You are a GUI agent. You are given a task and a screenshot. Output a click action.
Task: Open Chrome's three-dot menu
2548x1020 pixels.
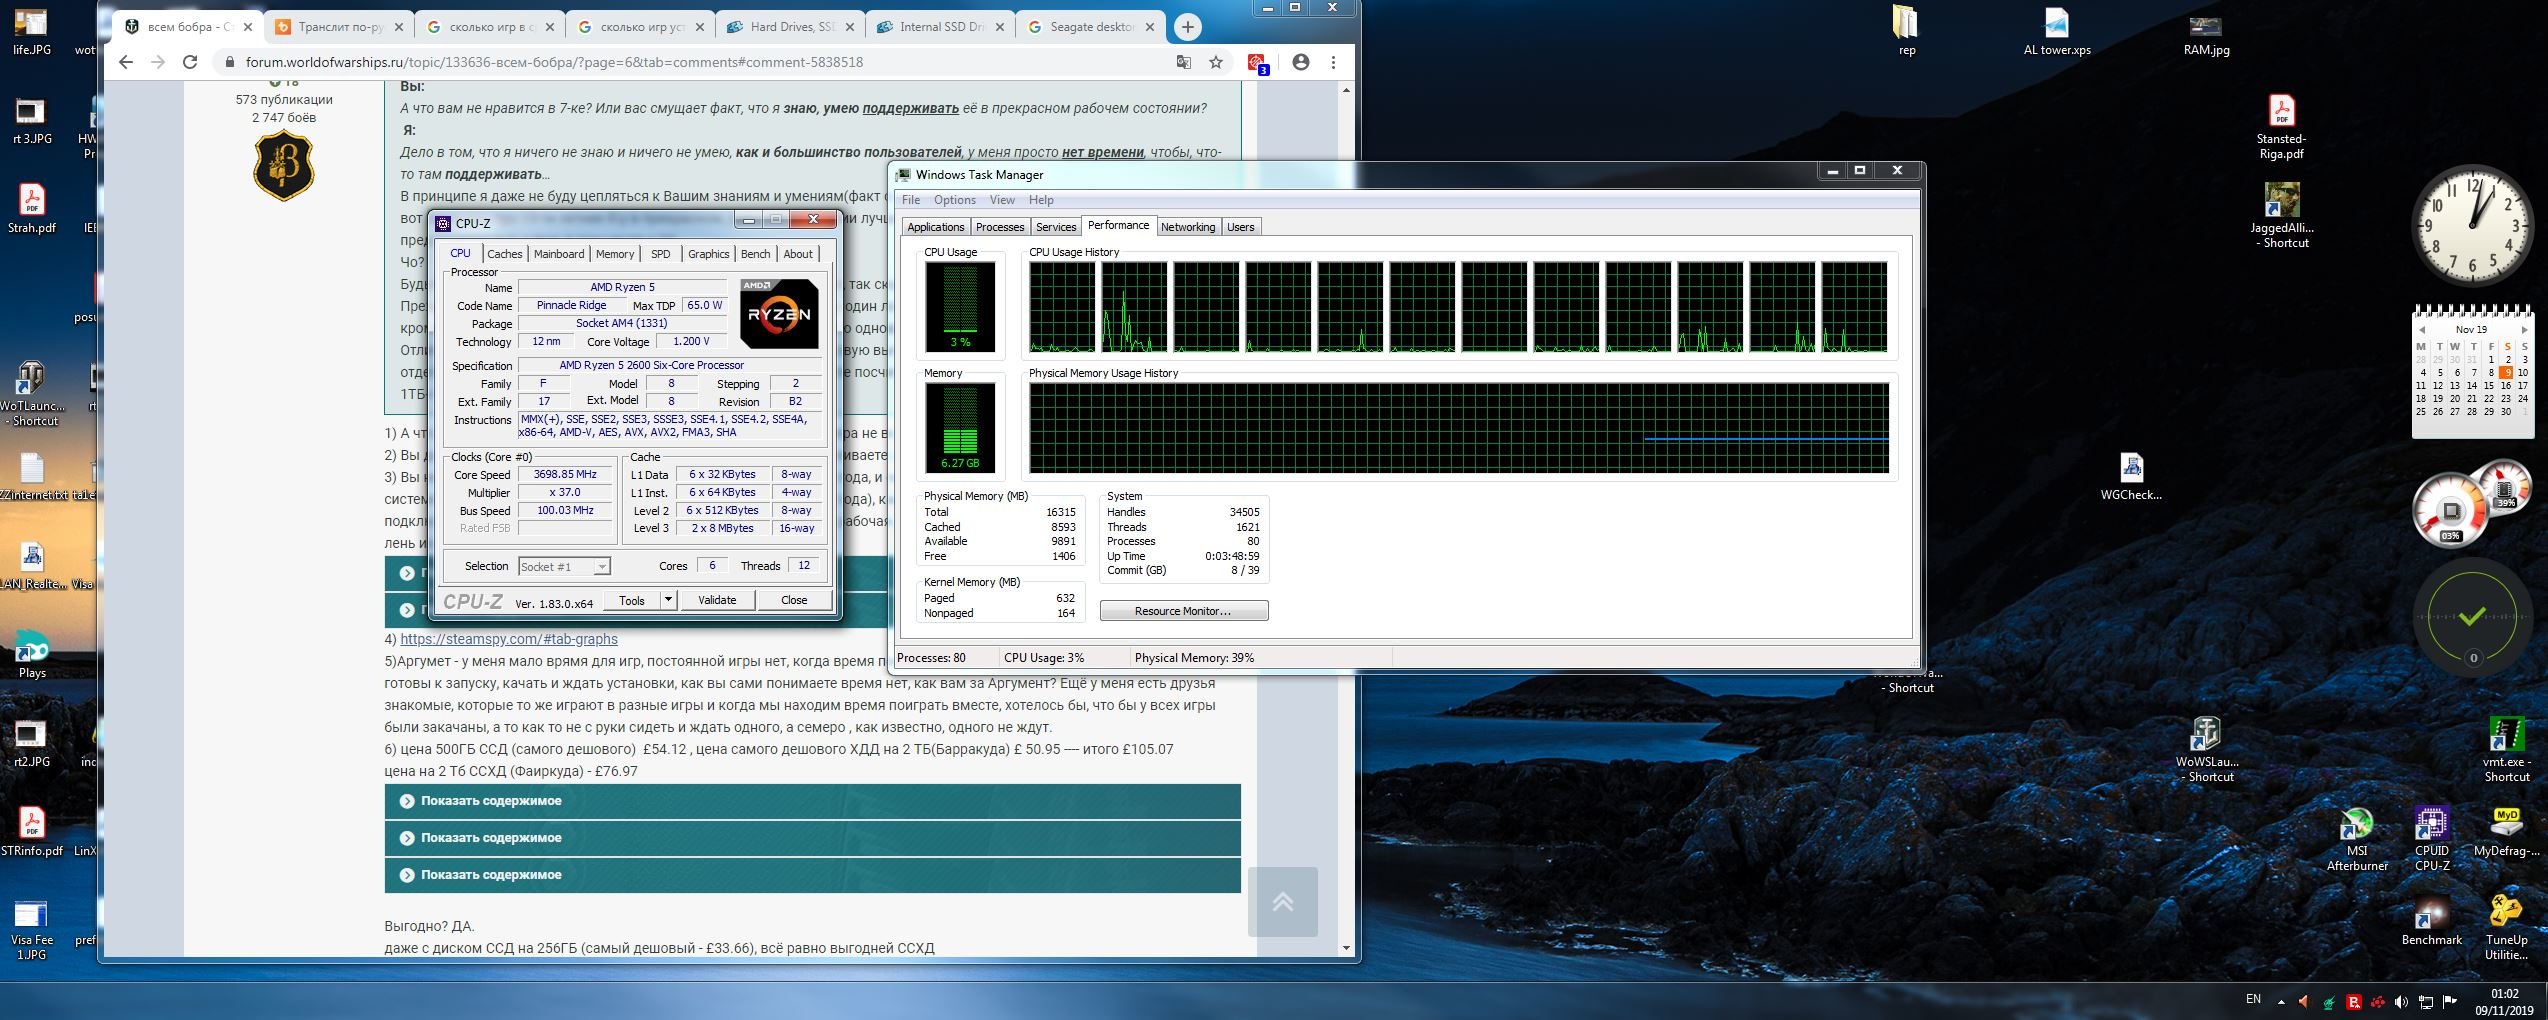1333,62
